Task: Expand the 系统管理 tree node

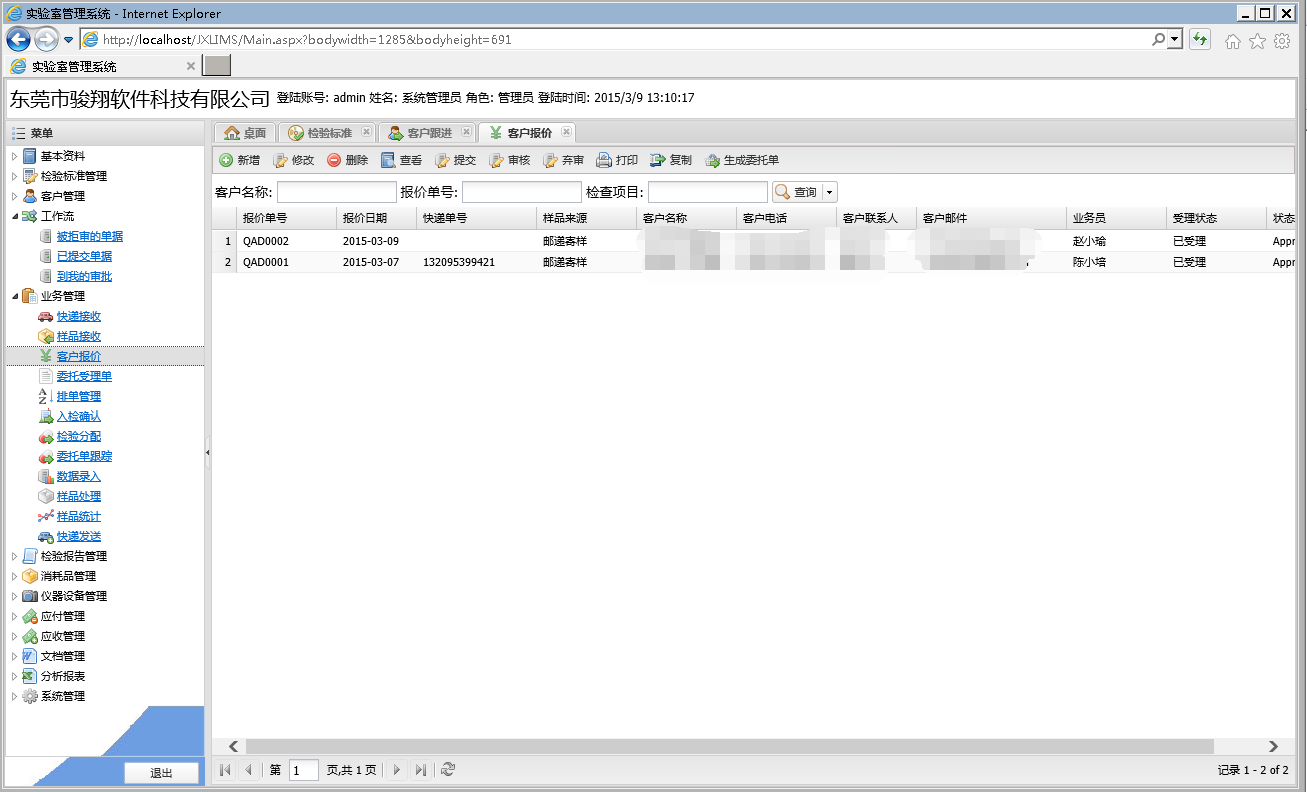Action: point(15,696)
